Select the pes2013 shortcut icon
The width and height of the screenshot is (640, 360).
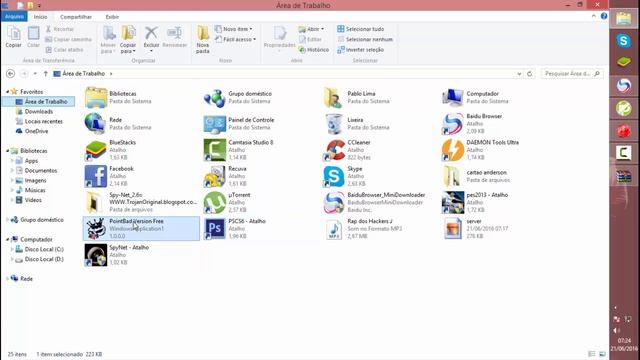click(x=453, y=202)
